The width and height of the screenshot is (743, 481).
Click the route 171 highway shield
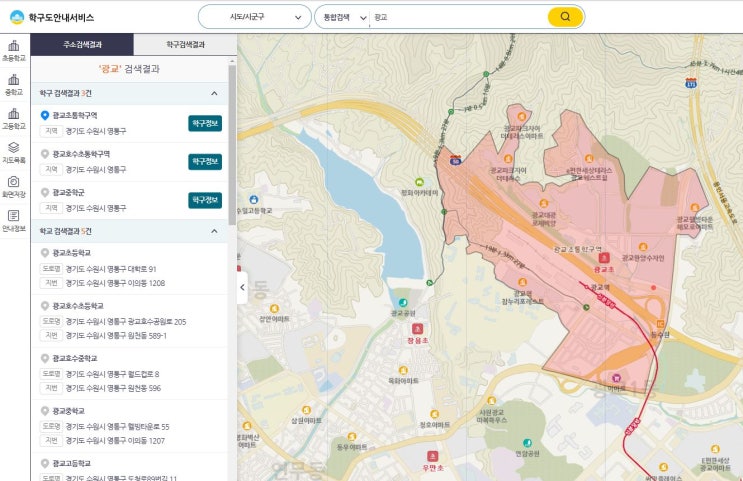click(691, 83)
